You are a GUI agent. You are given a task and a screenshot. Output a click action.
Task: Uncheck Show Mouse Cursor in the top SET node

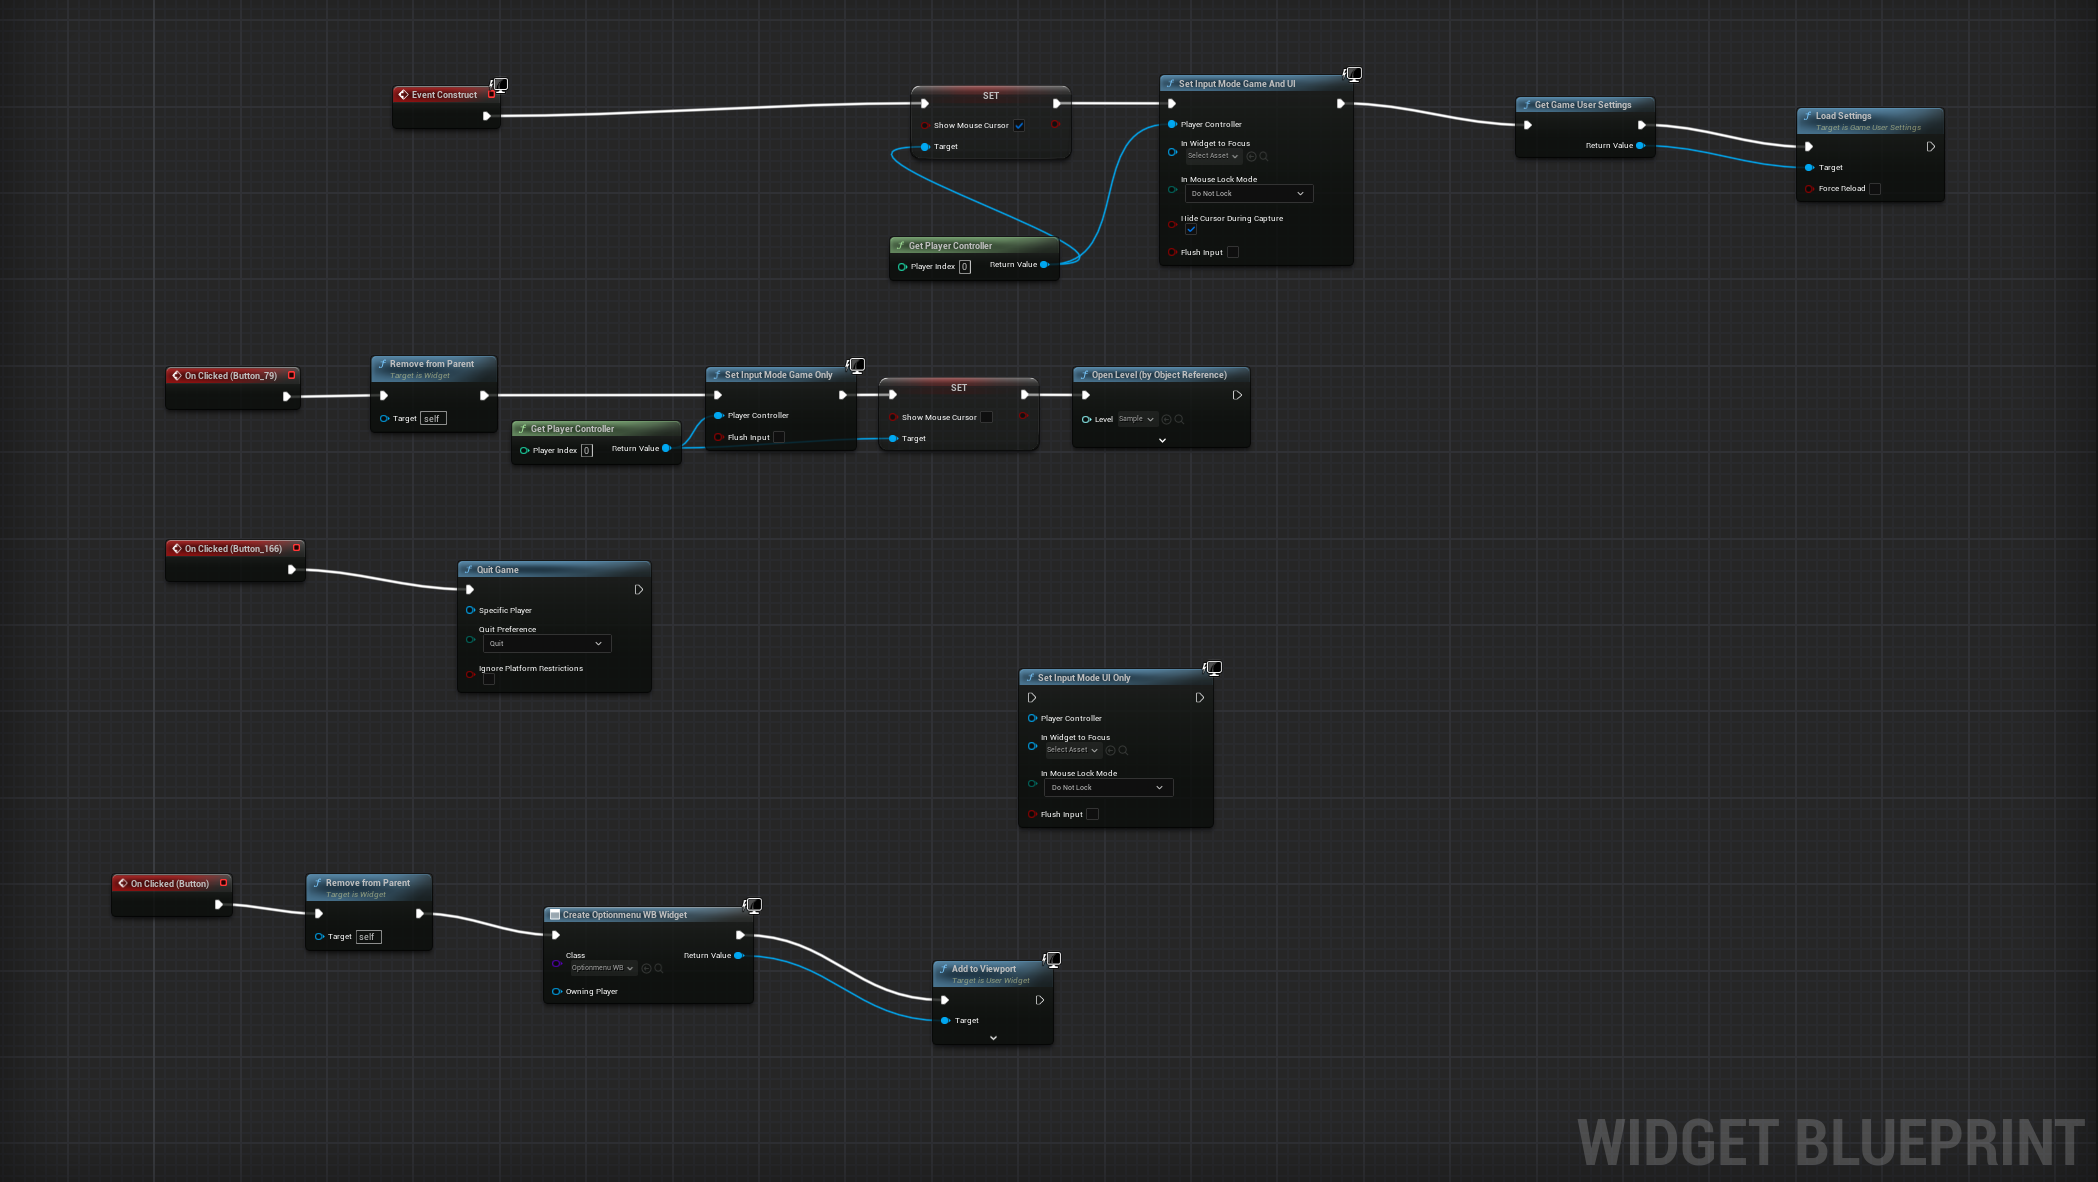point(1019,125)
